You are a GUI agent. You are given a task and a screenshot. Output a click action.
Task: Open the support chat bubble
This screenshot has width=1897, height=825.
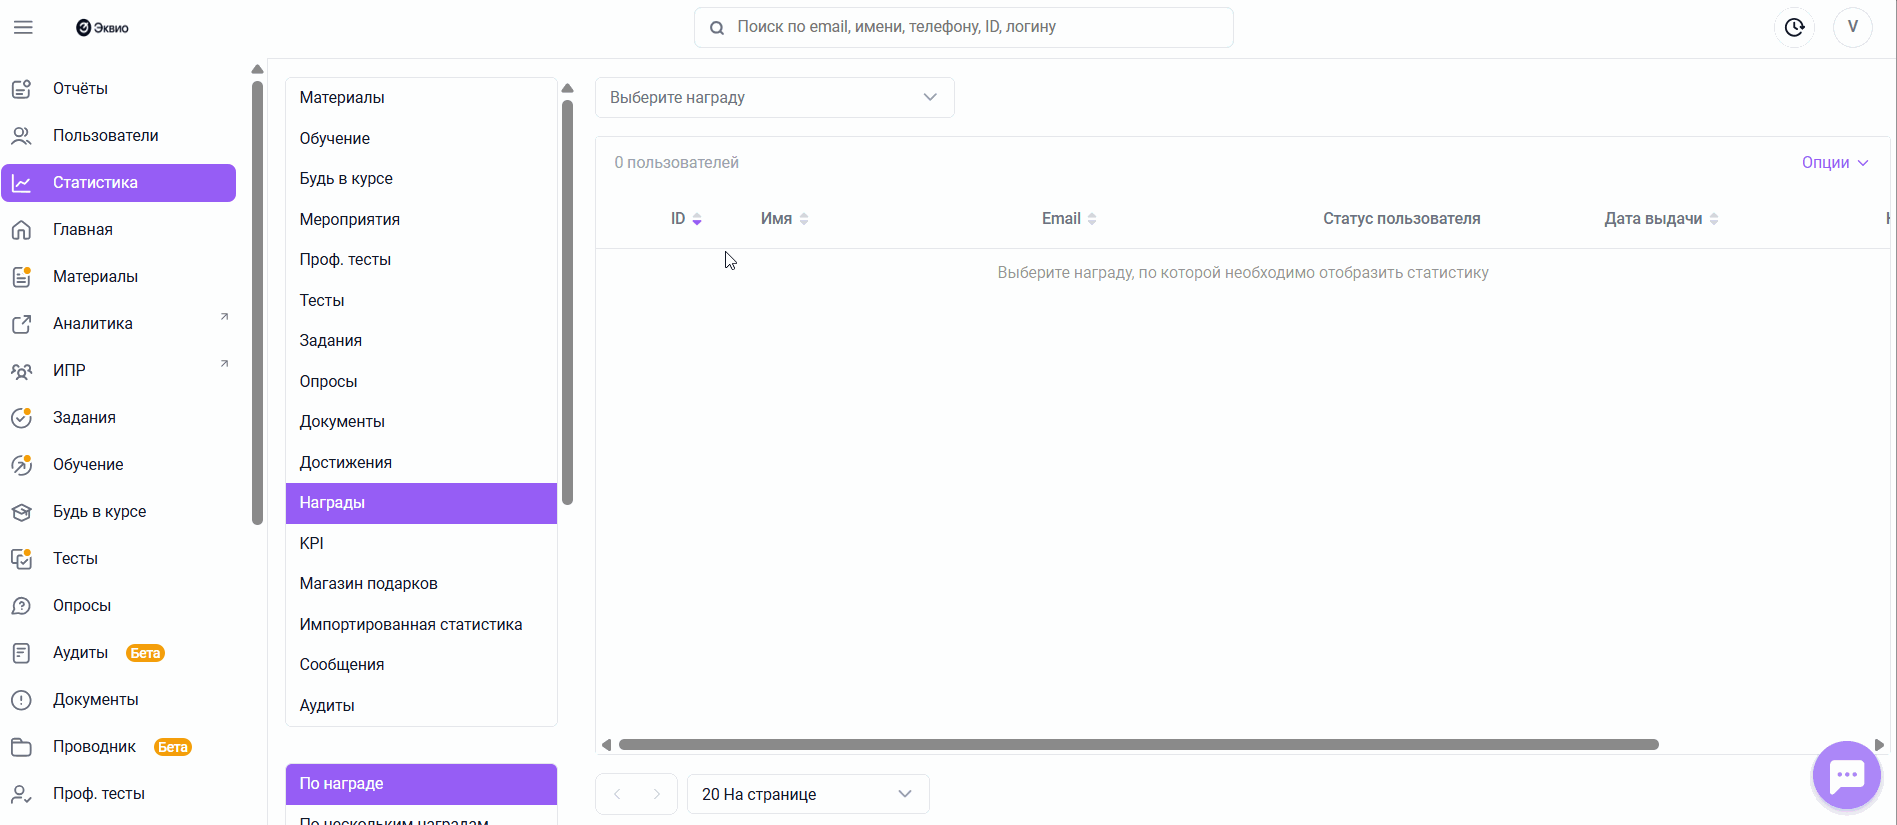coord(1846,775)
